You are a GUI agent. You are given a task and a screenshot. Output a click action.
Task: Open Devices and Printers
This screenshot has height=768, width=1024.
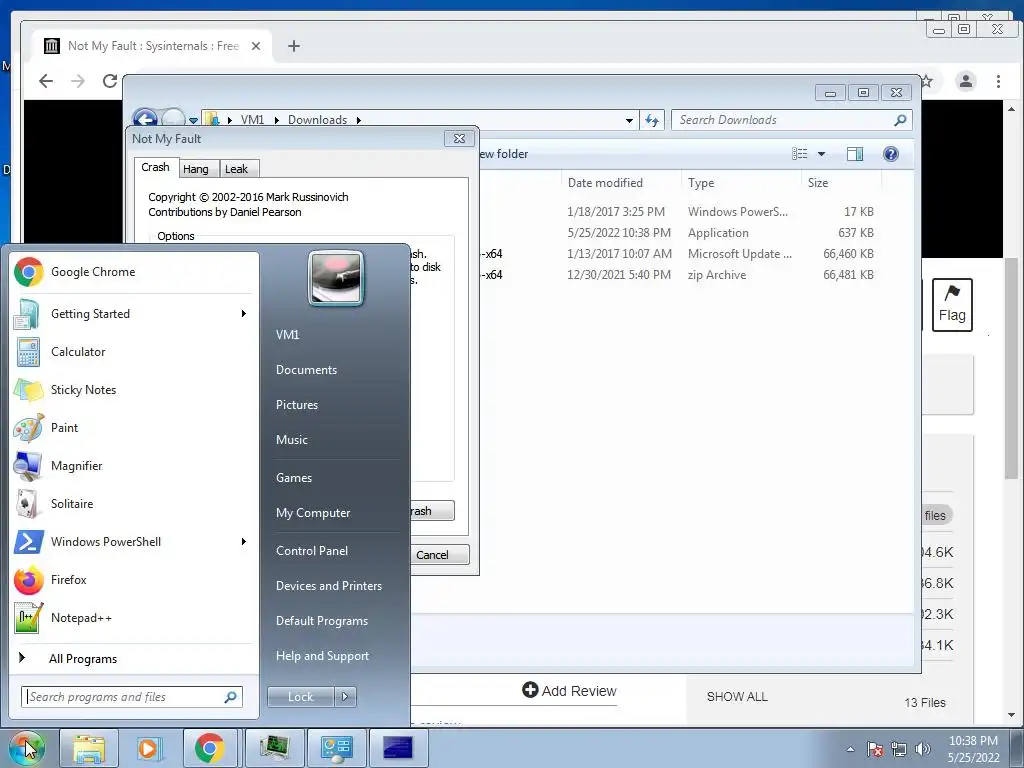click(x=328, y=586)
